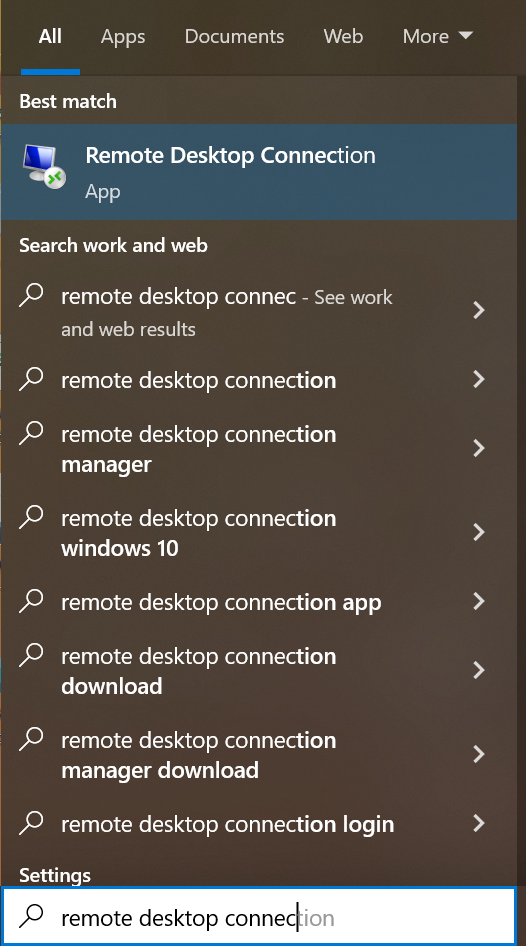The width and height of the screenshot is (526, 946).
Task: Click magnifier icon beside 'connection app' suggestion
Action: (31, 602)
